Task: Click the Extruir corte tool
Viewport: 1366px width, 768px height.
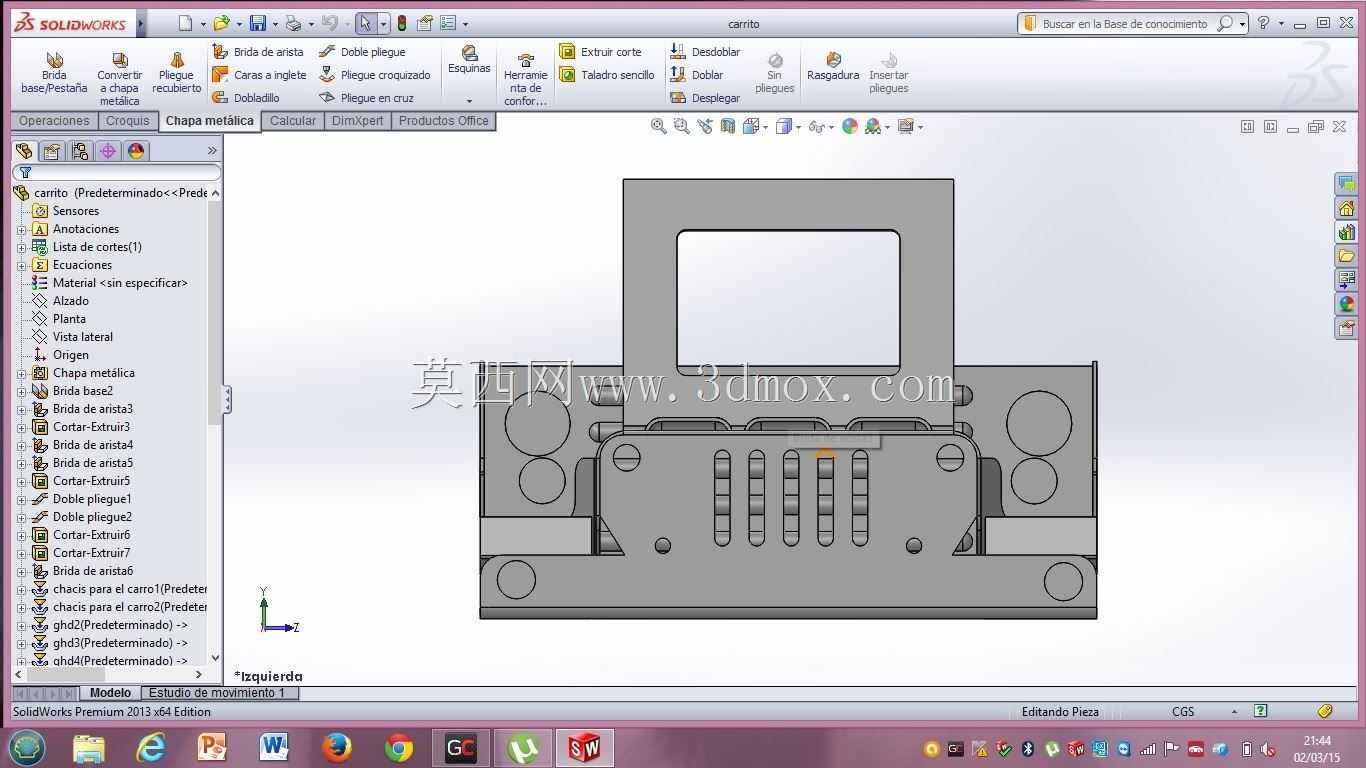Action: tap(600, 52)
